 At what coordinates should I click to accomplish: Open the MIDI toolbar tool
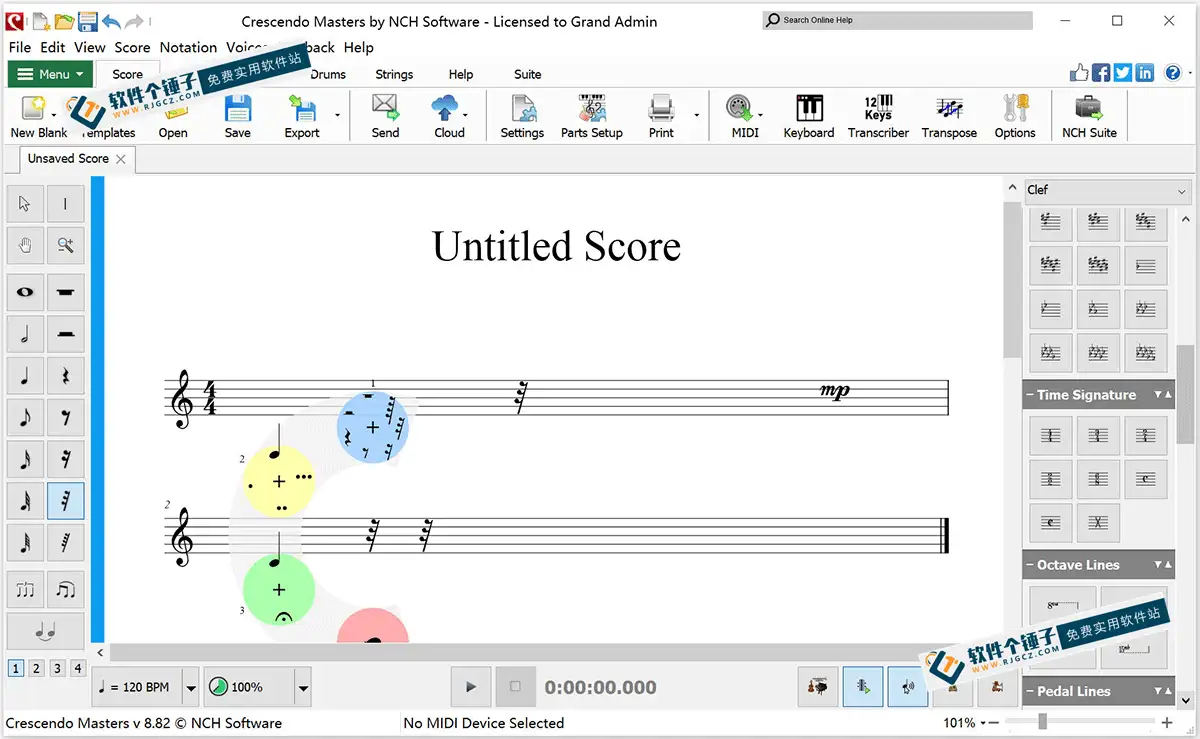(741, 115)
